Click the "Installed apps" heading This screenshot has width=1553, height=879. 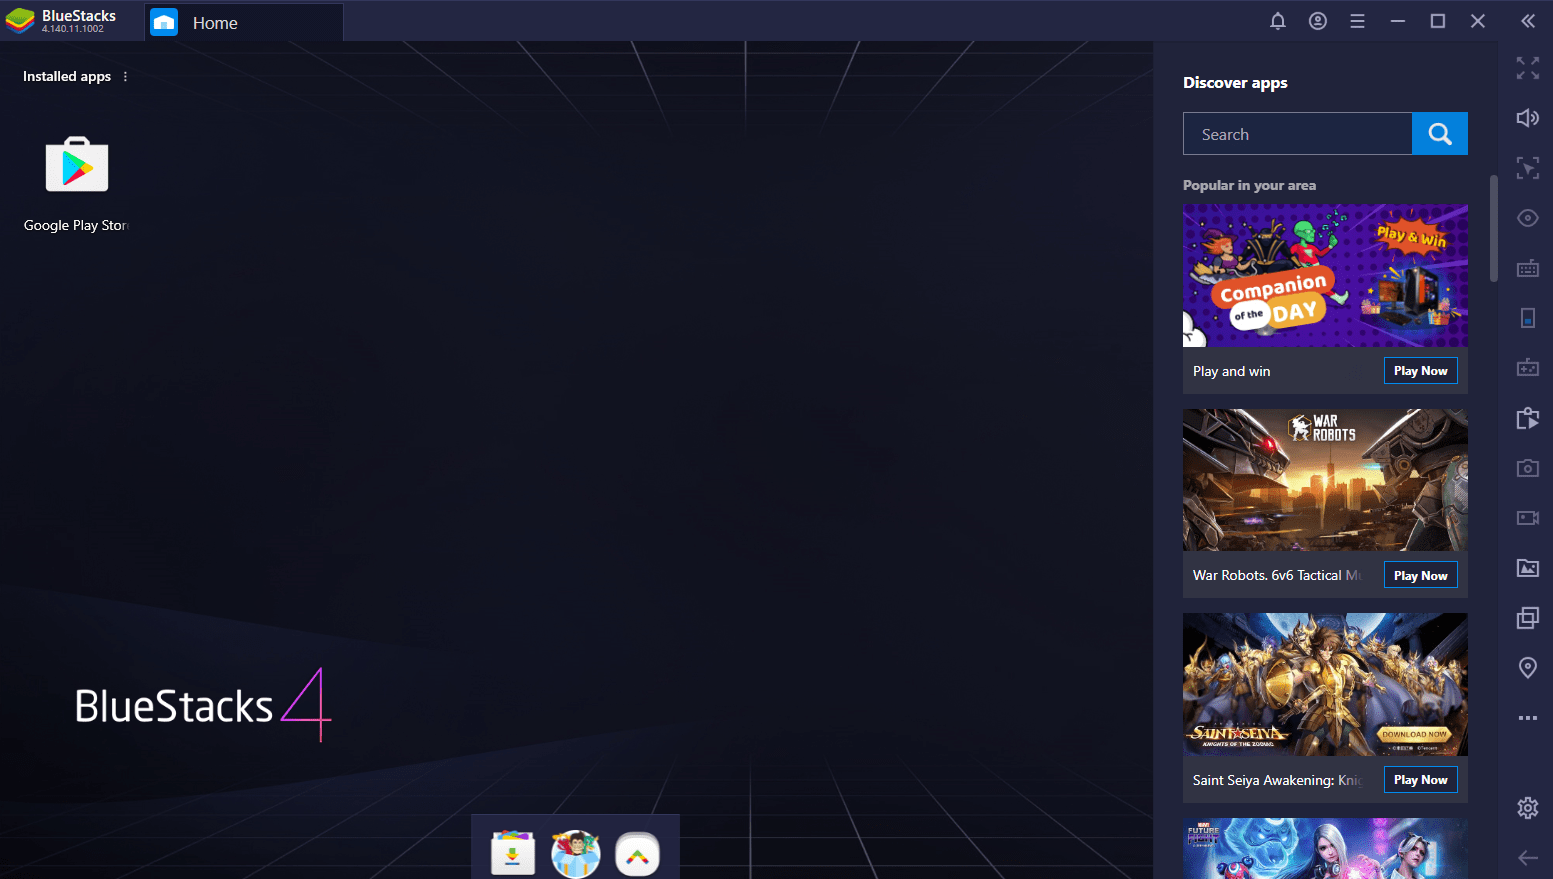point(67,77)
